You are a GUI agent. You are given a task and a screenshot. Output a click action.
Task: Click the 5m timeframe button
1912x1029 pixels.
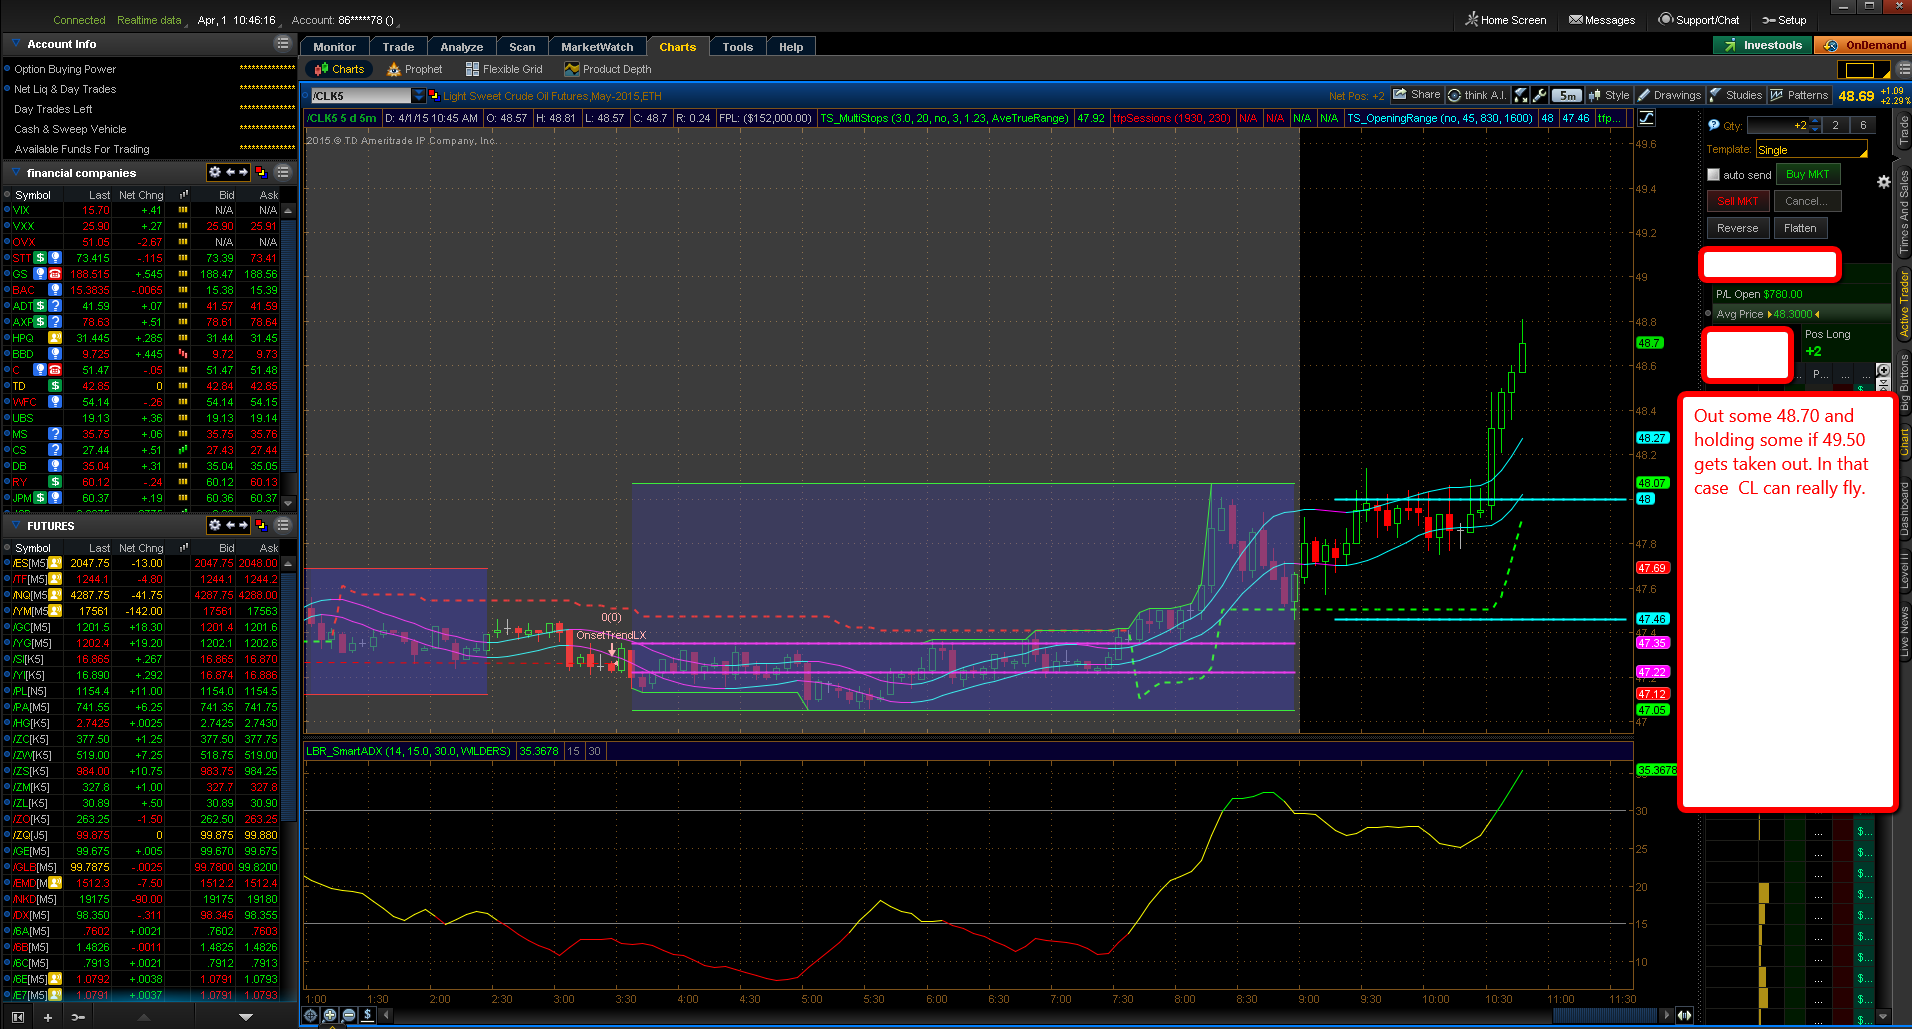point(1567,96)
